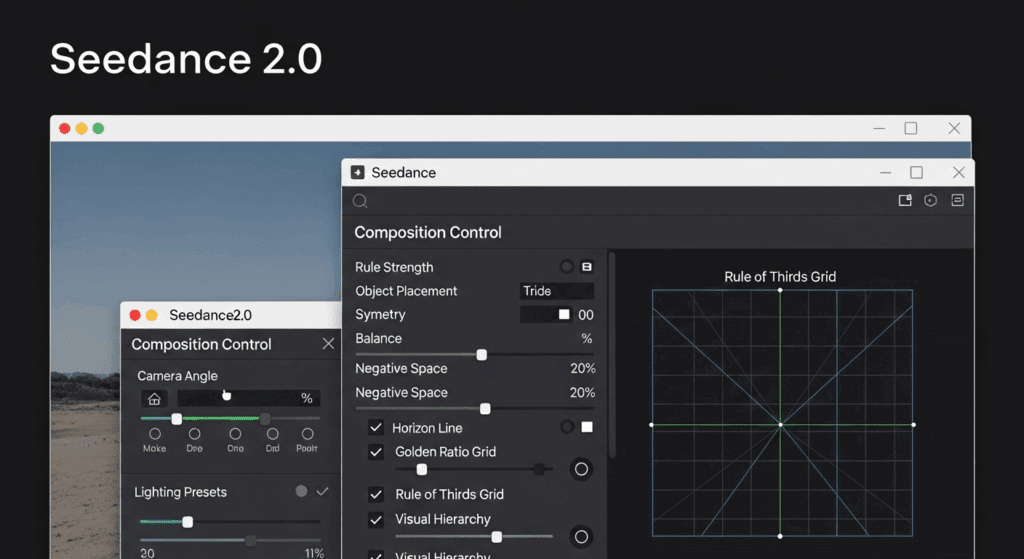
Task: Click the square icon beside Rule Strength
Action: [587, 267]
